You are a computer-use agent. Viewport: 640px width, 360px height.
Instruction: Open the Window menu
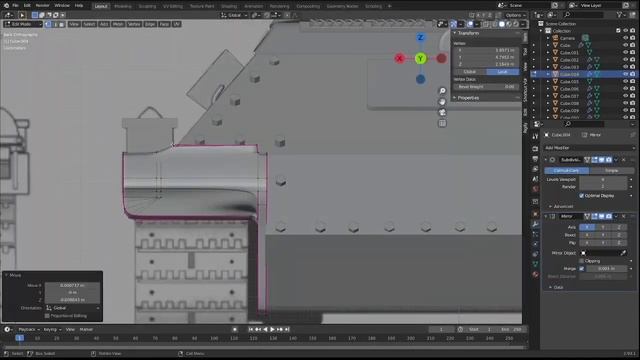click(62, 6)
